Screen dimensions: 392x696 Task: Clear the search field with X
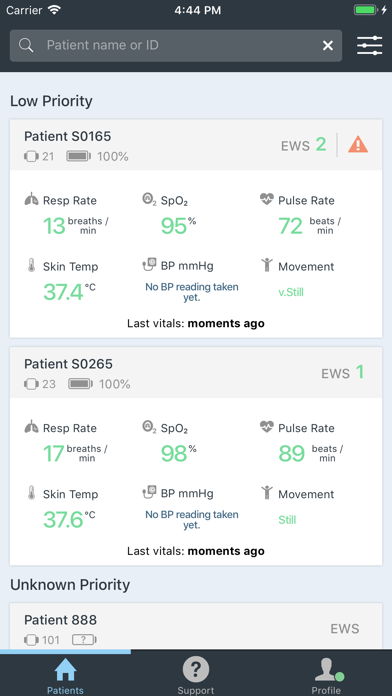click(x=328, y=45)
